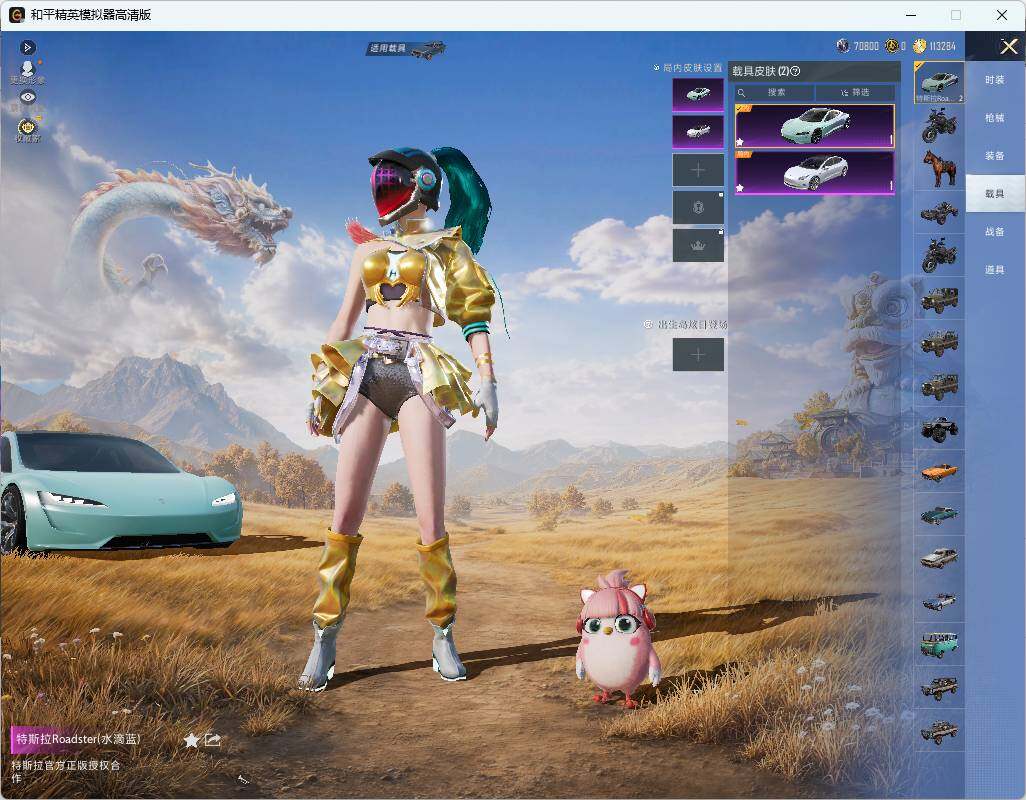1026x800 pixels.
Task: Select the monster truck in the vehicle list
Action: (939, 428)
